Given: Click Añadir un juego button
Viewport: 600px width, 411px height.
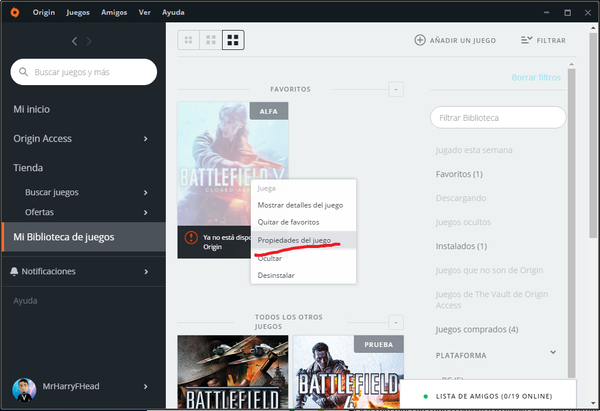Looking at the screenshot, I should point(455,40).
